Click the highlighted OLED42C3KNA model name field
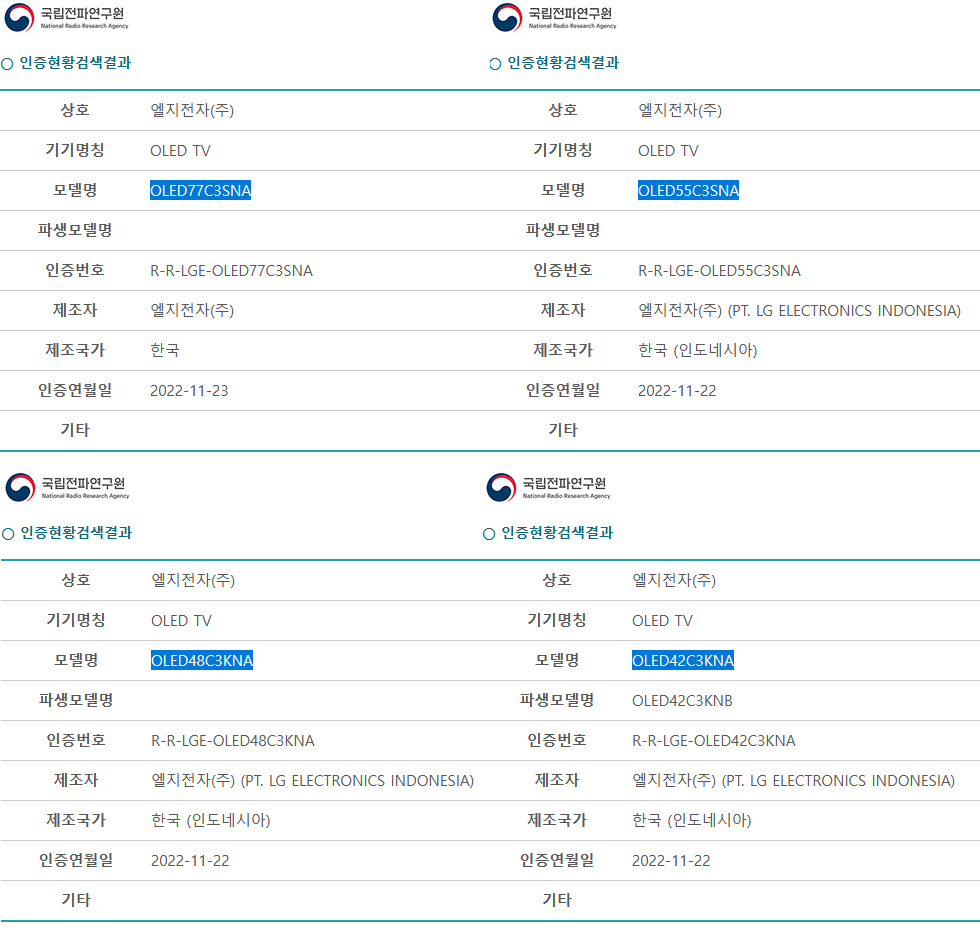The width and height of the screenshot is (980, 930). click(x=684, y=660)
